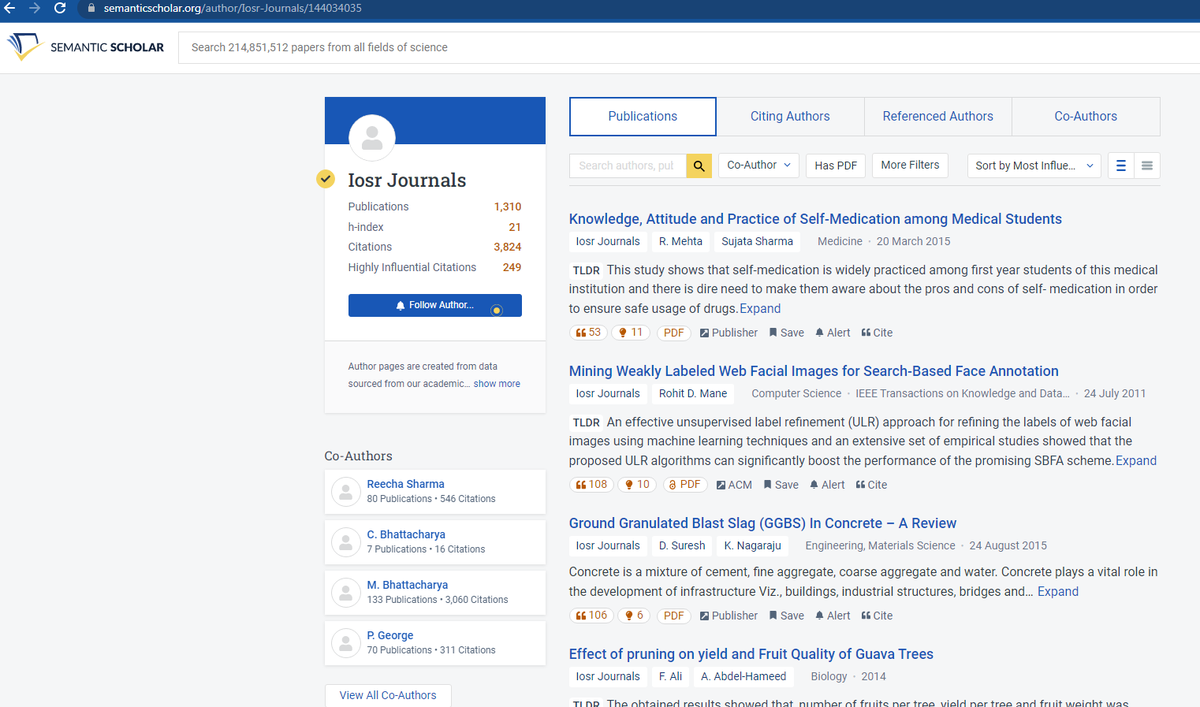
Task: Click the 11 influential citations badge
Action: click(x=631, y=332)
